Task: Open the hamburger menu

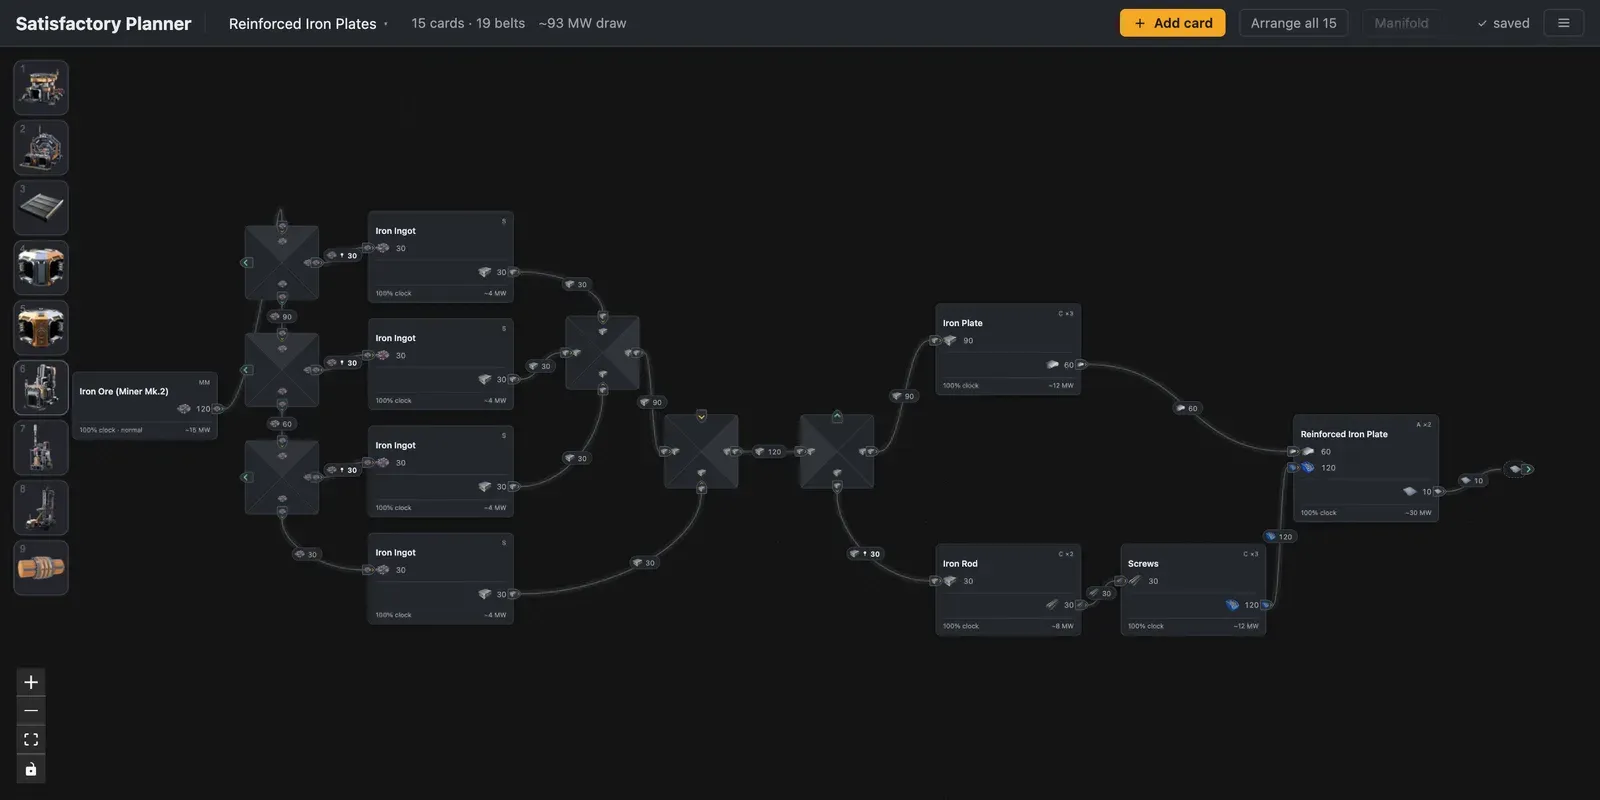Action: tap(1564, 23)
